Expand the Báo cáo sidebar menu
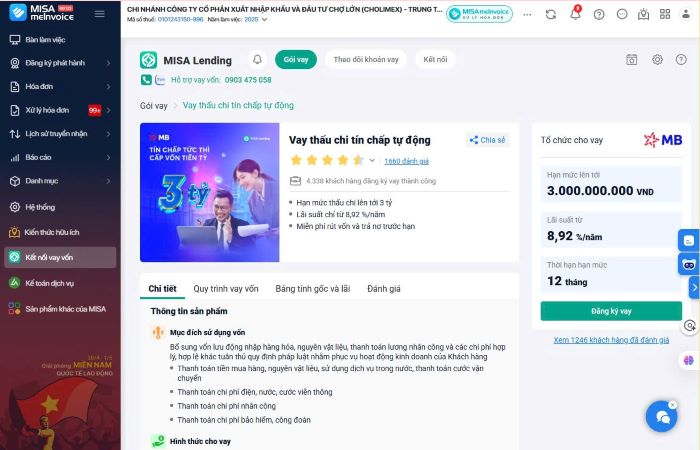Screen dimensions: 700x450 59,157
